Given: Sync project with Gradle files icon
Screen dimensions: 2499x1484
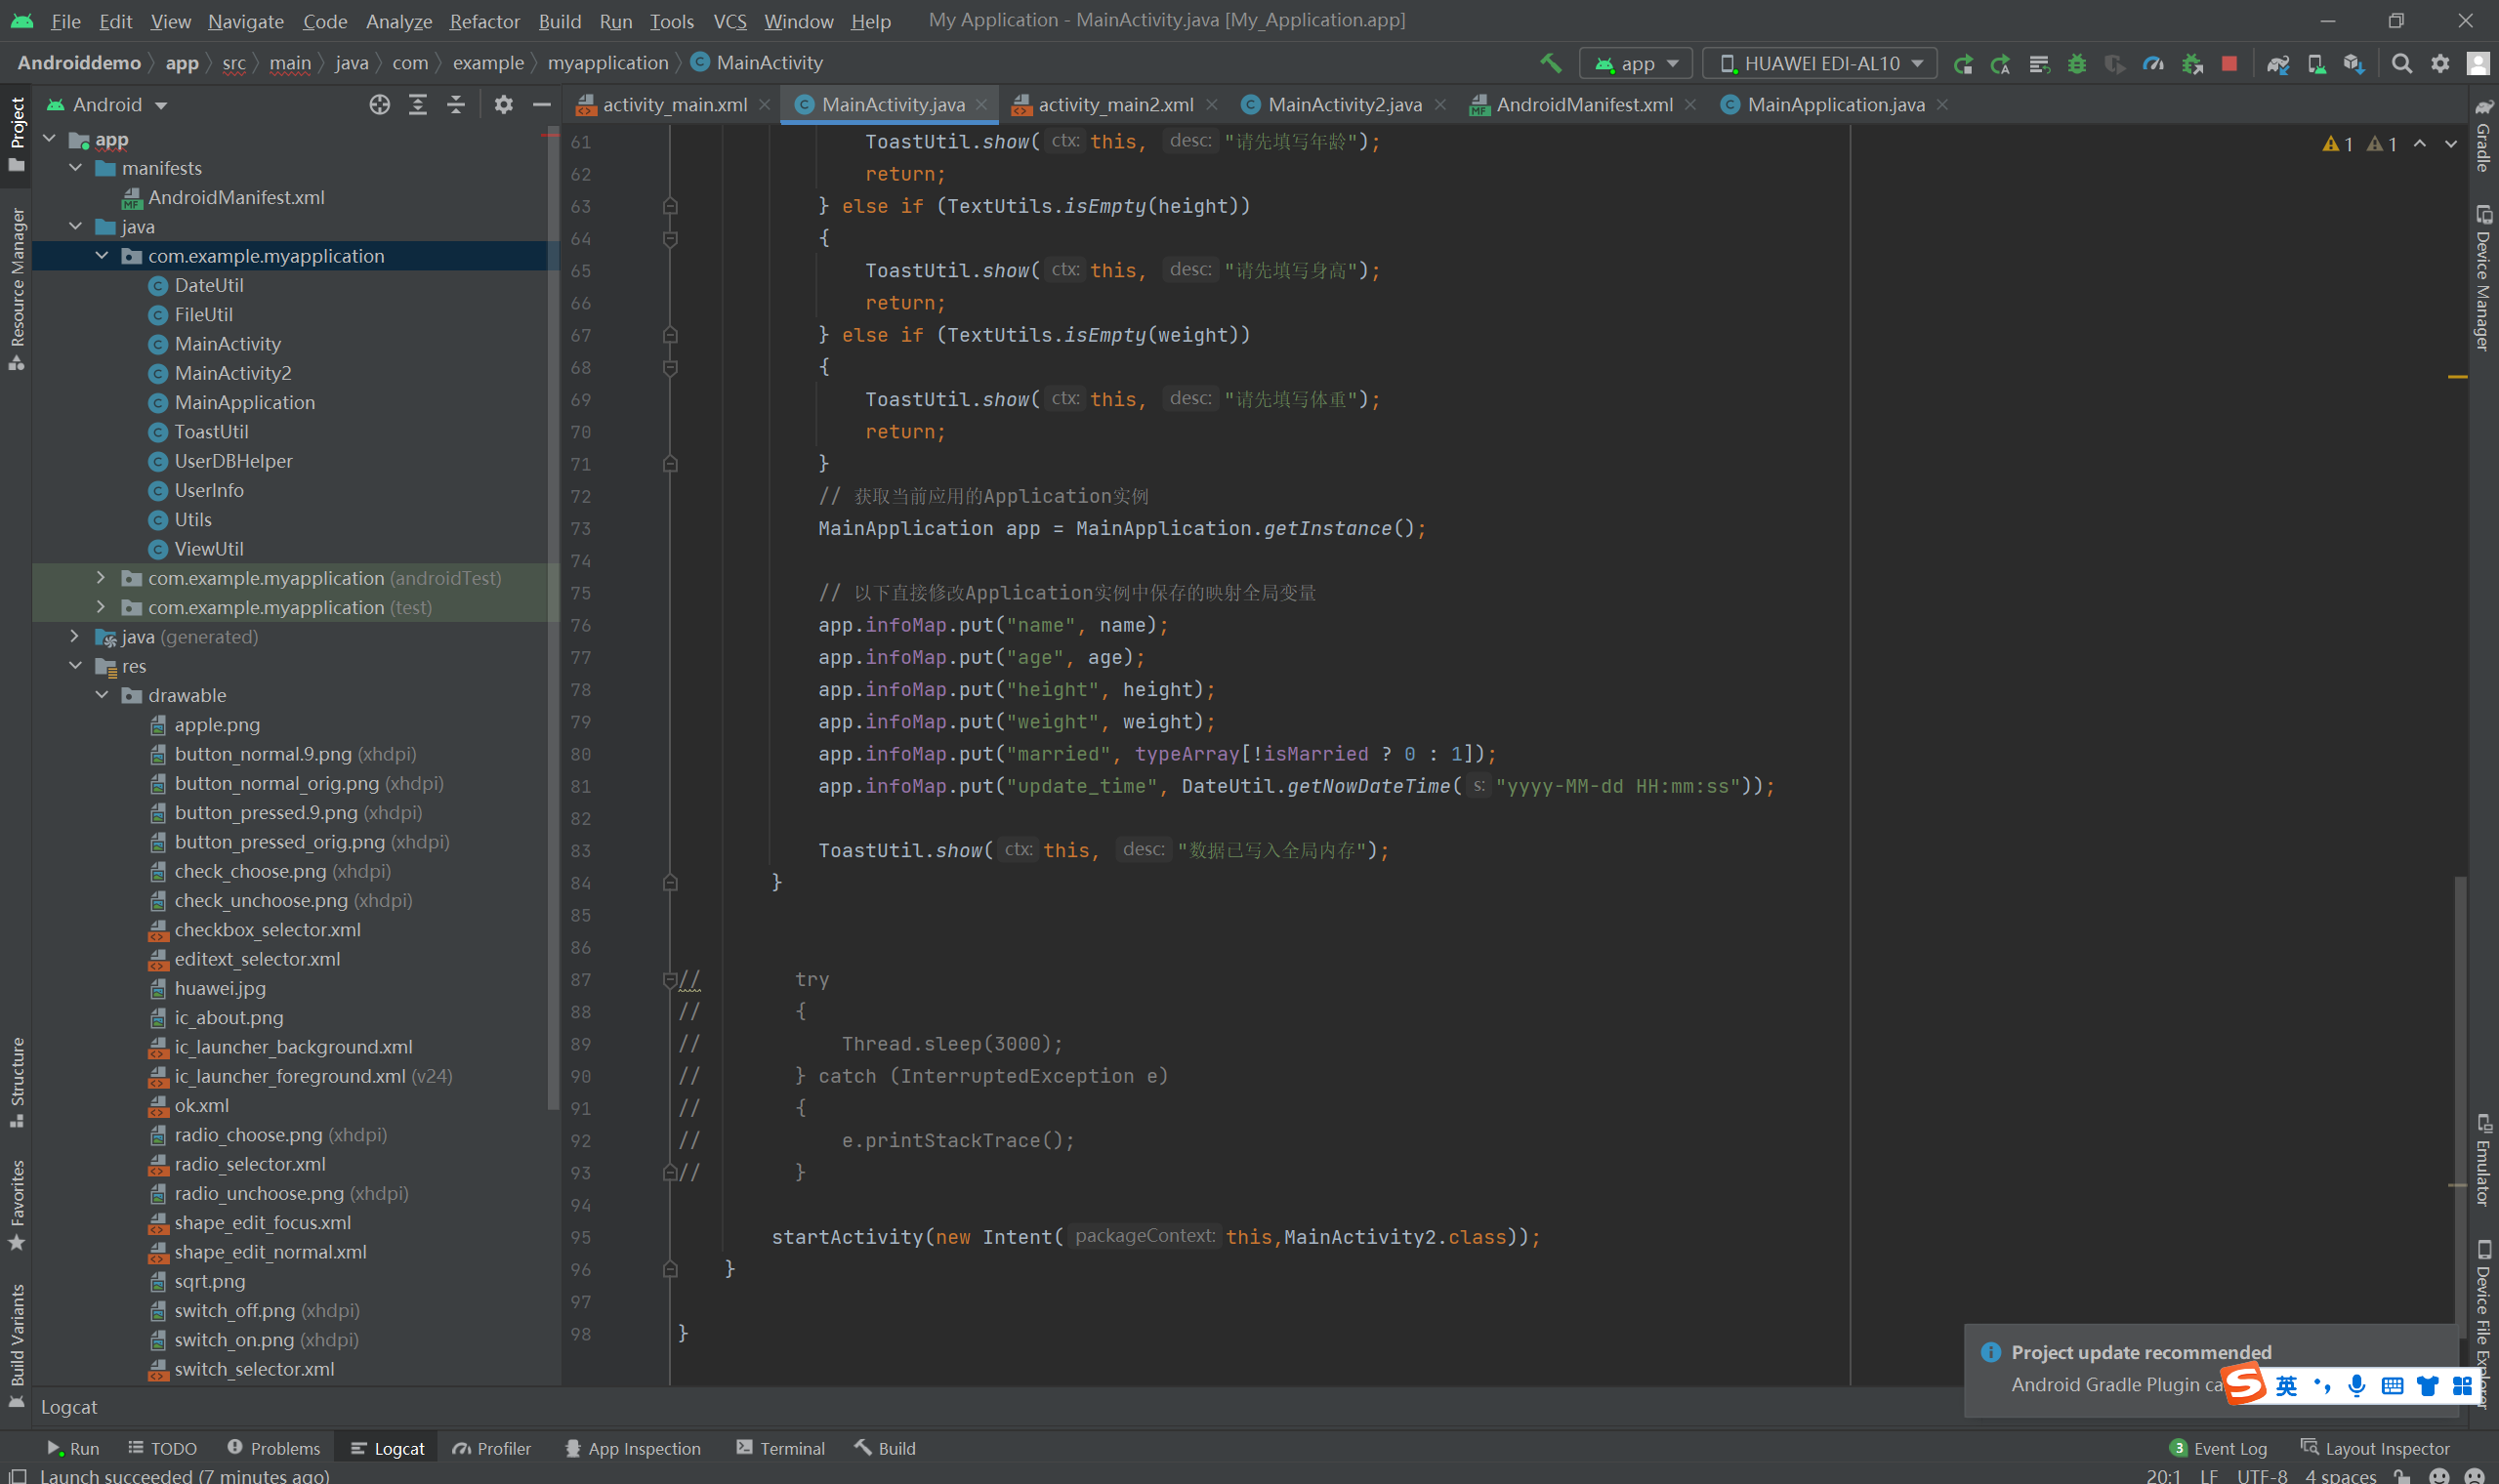Looking at the screenshot, I should click(x=2278, y=63).
